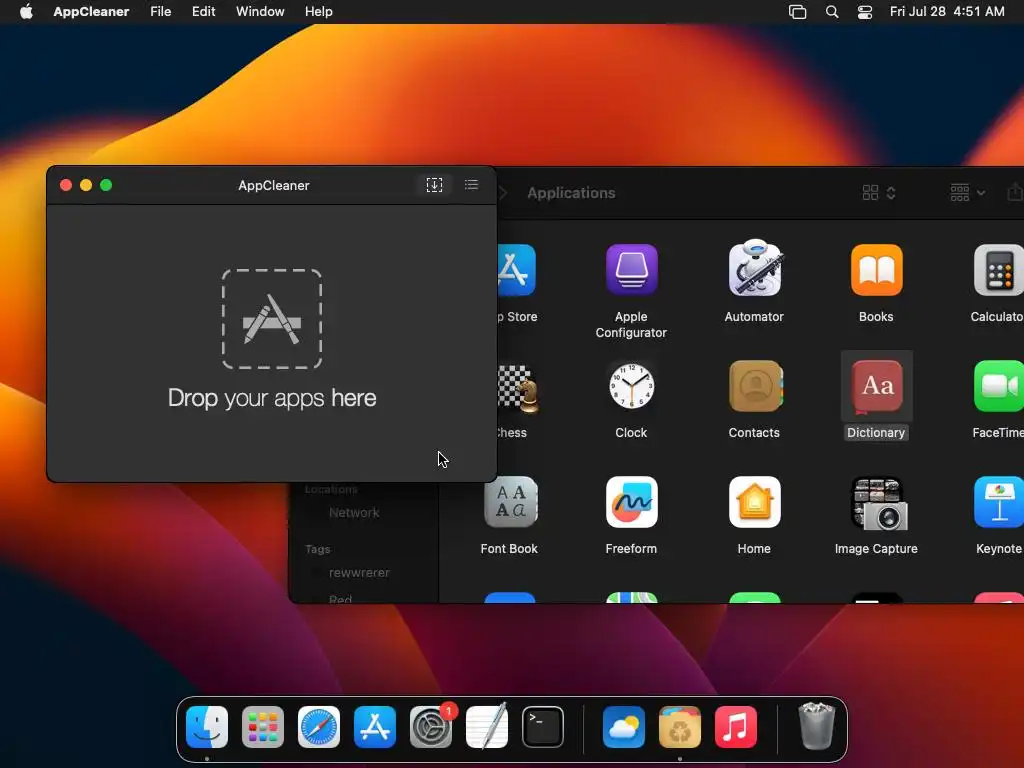Image resolution: width=1024 pixels, height=768 pixels.
Task: Open AppCleaner application list view
Action: 472,185
